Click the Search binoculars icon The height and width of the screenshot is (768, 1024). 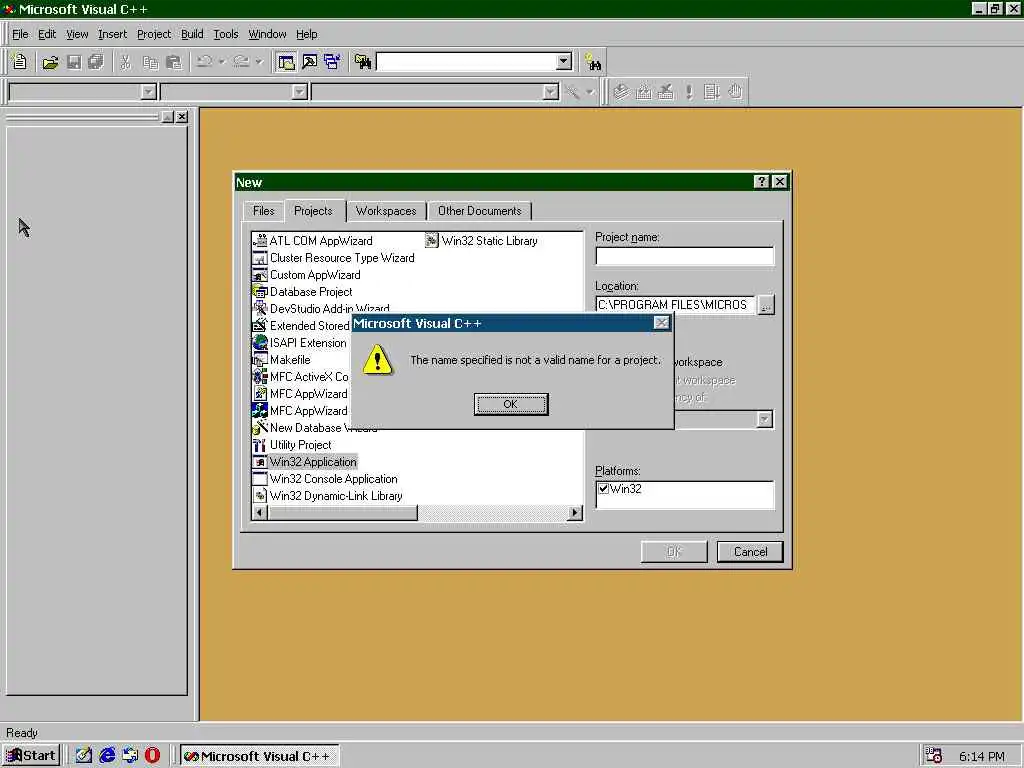tap(593, 62)
